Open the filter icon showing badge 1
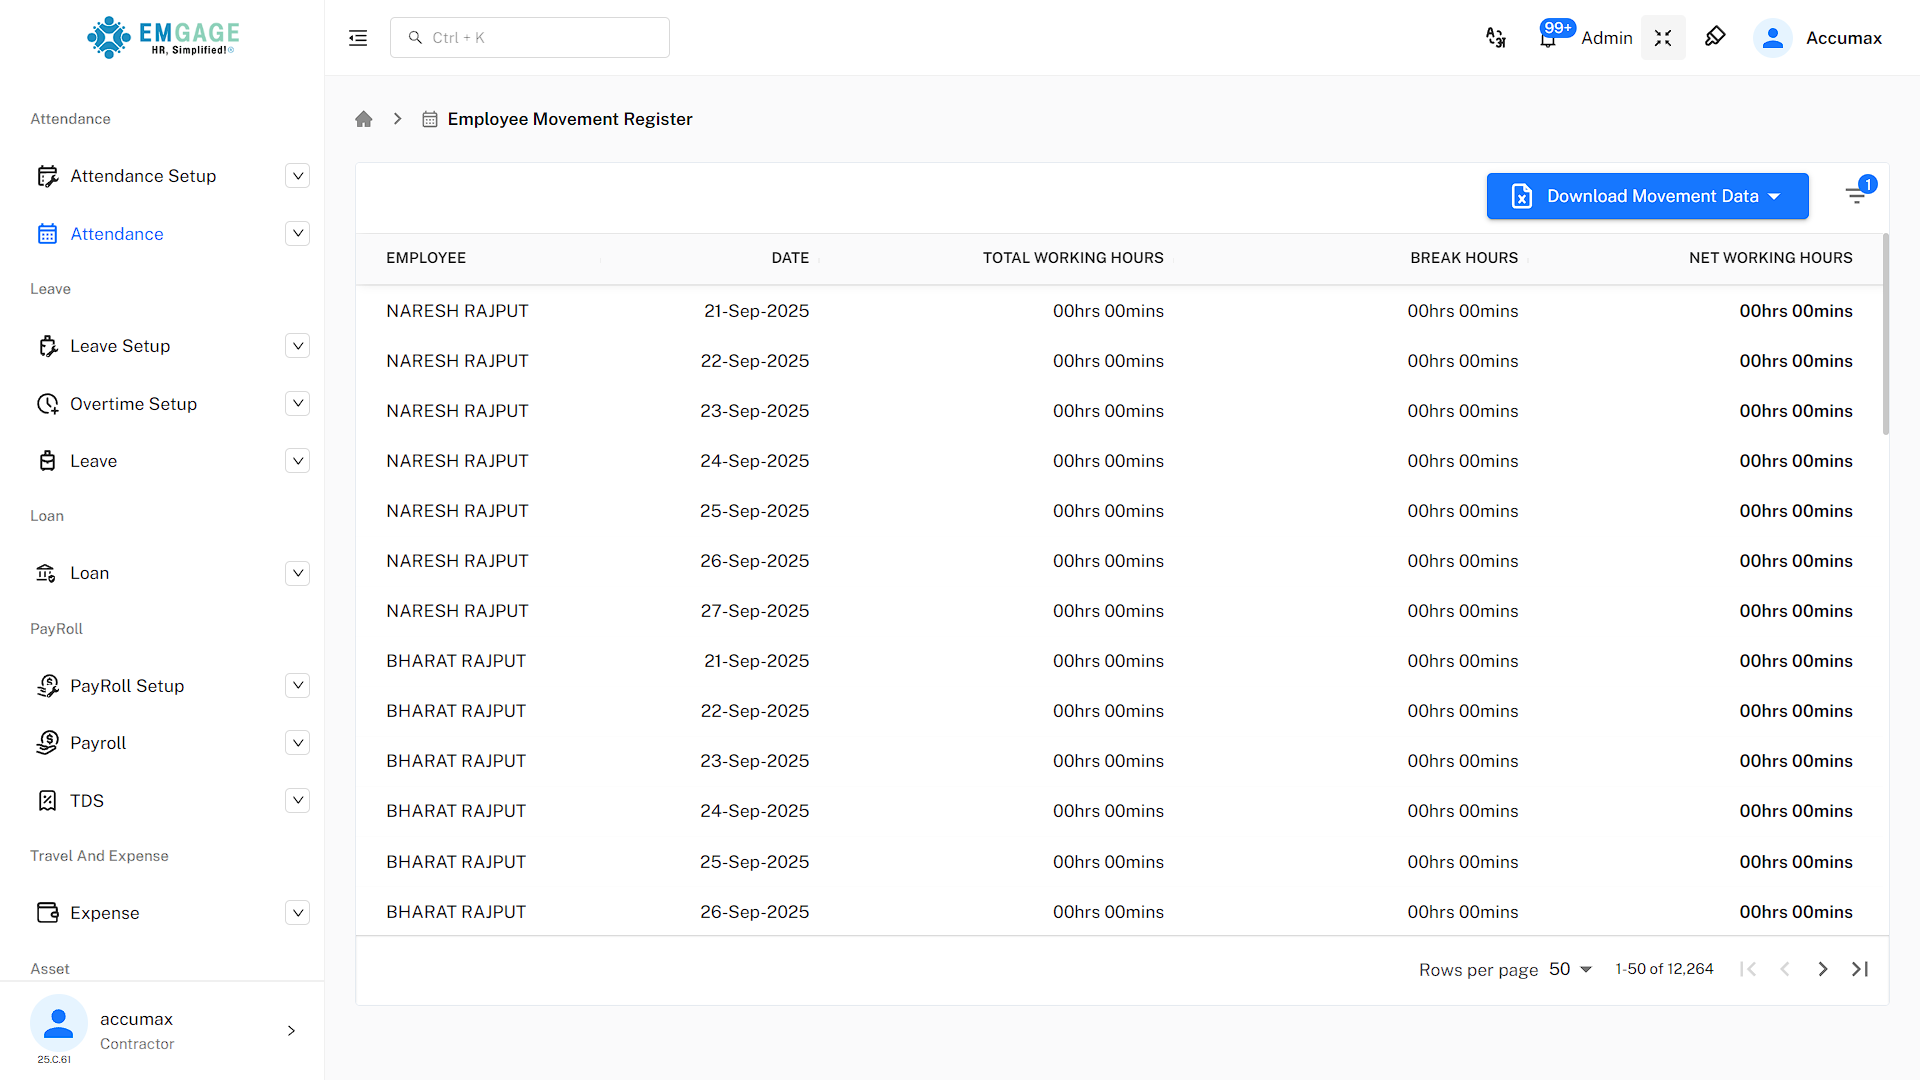Viewport: 1920px width, 1080px height. [x=1857, y=194]
